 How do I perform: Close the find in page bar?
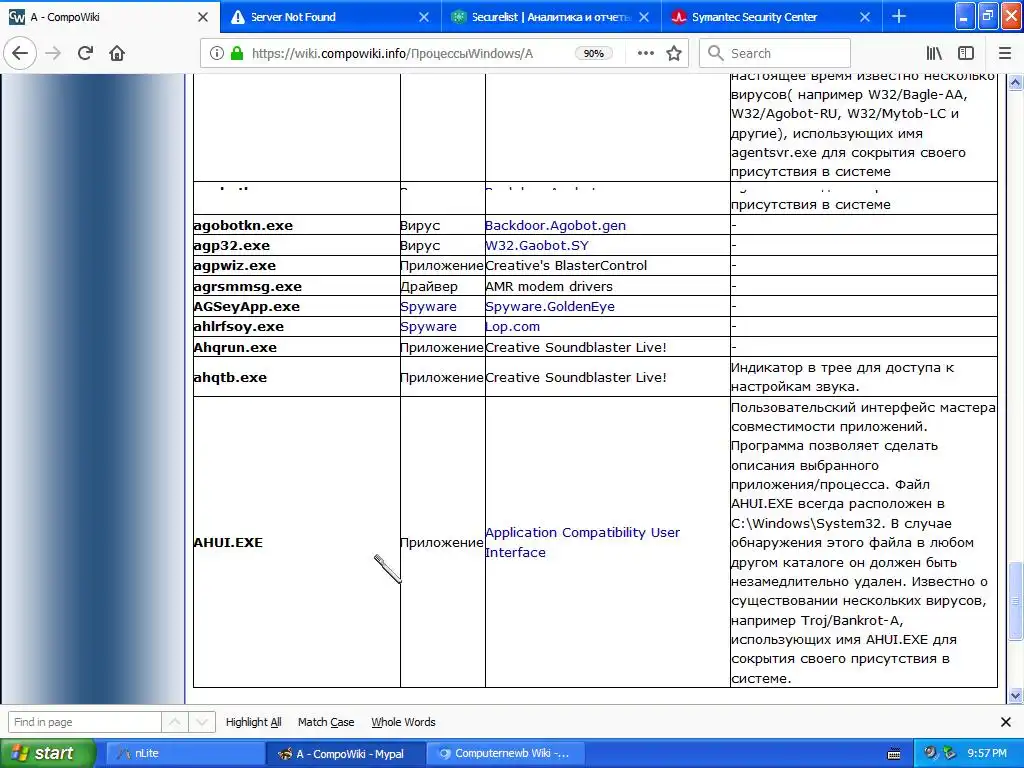1006,722
